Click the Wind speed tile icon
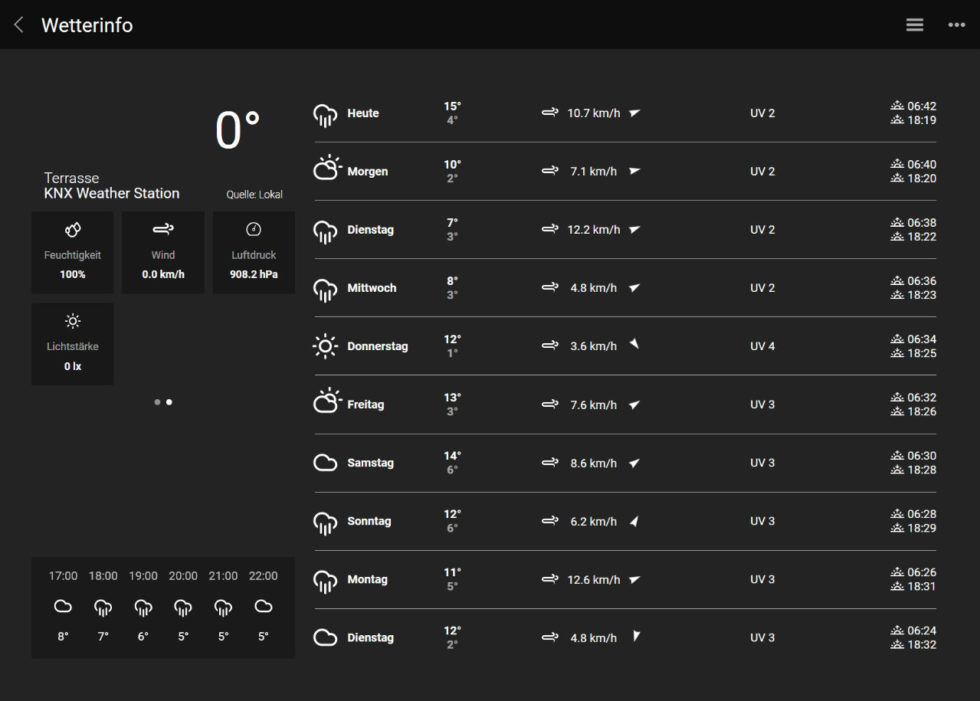The image size is (980, 701). [x=162, y=229]
